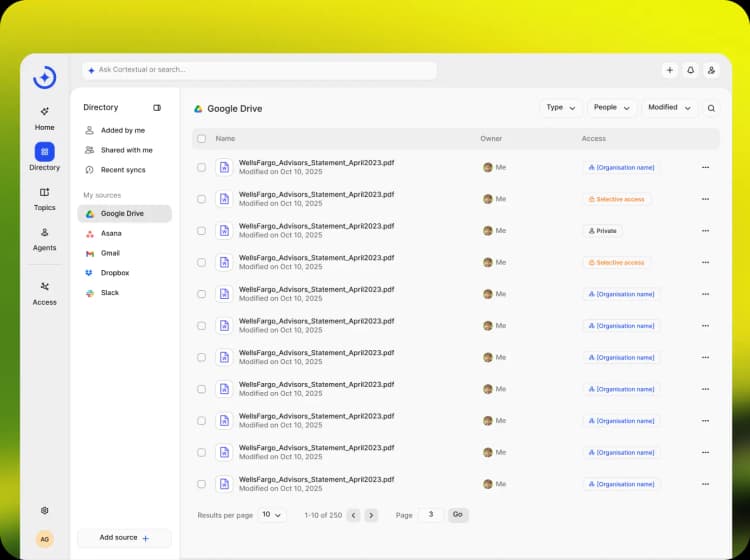The image size is (750, 560).
Task: Check the checkbox of the Private file
Action: coord(201,231)
